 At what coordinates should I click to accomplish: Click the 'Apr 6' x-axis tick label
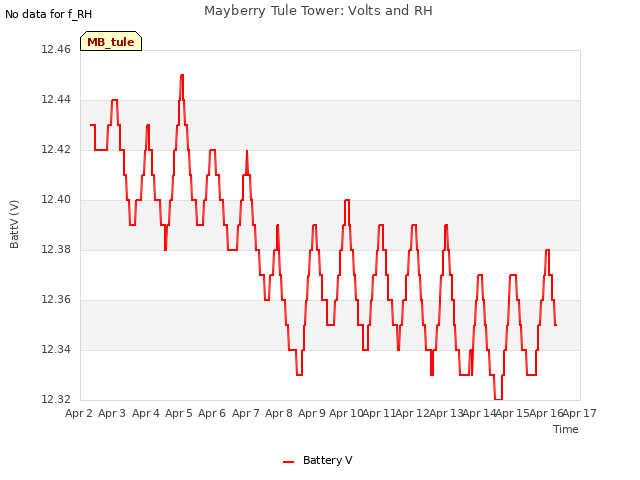coord(212,413)
